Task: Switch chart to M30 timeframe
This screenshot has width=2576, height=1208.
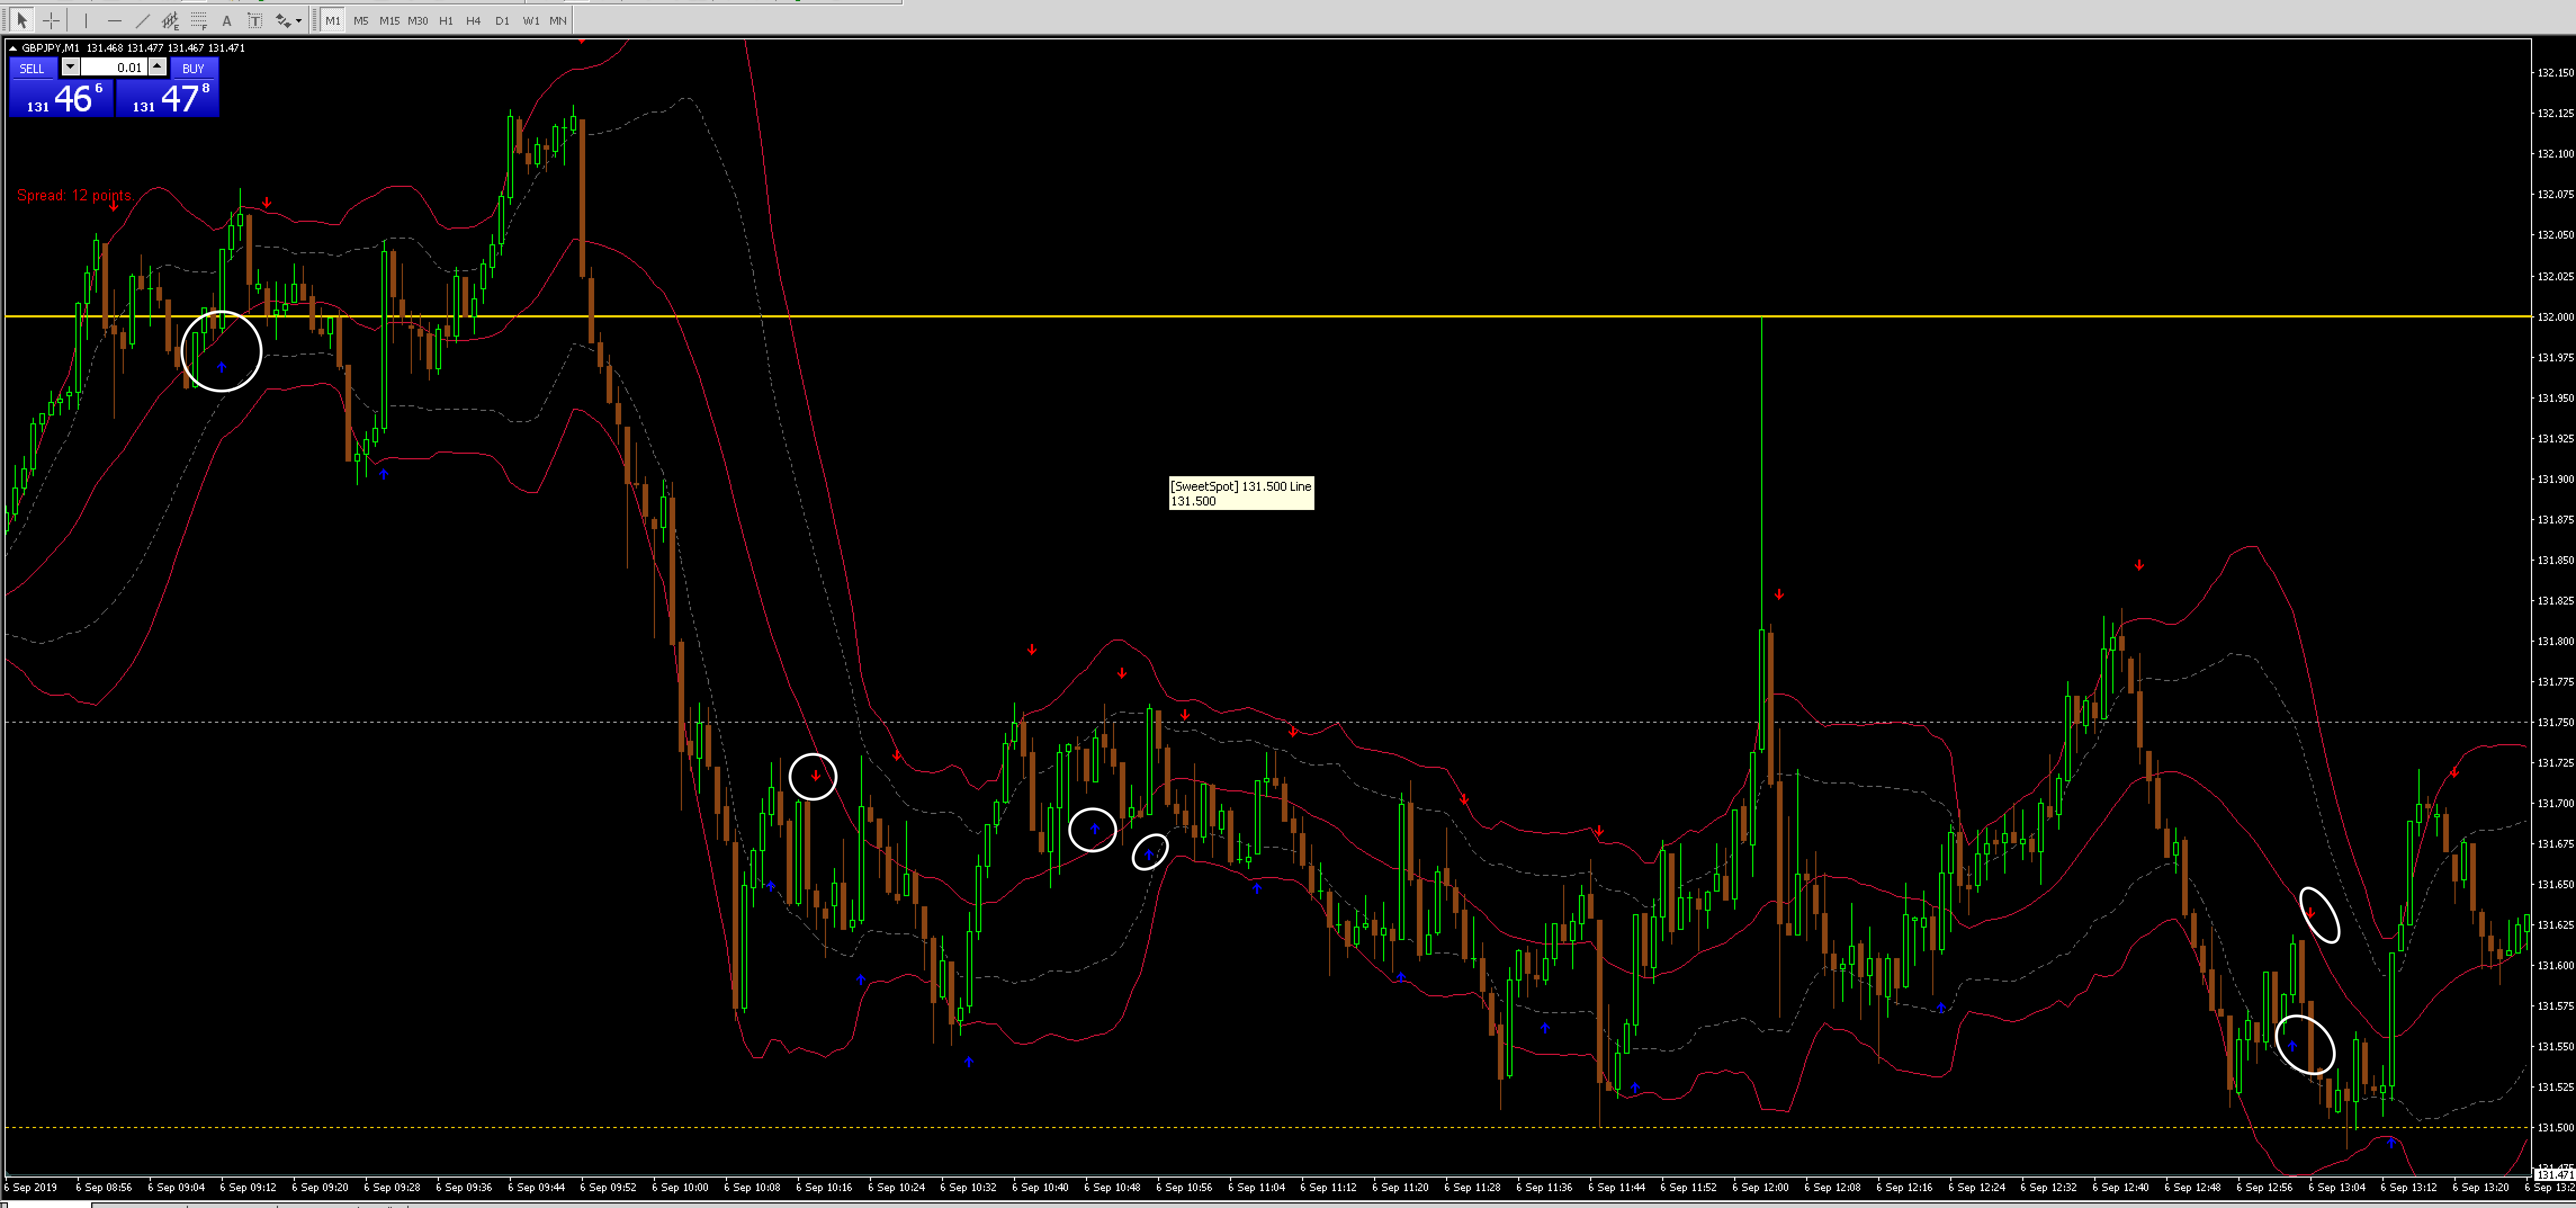Action: (x=418, y=20)
